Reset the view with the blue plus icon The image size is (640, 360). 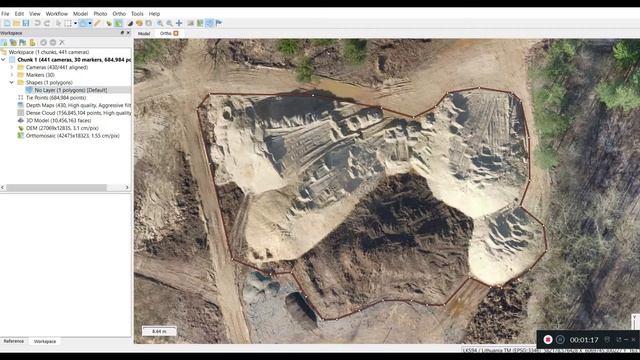tap(179, 23)
